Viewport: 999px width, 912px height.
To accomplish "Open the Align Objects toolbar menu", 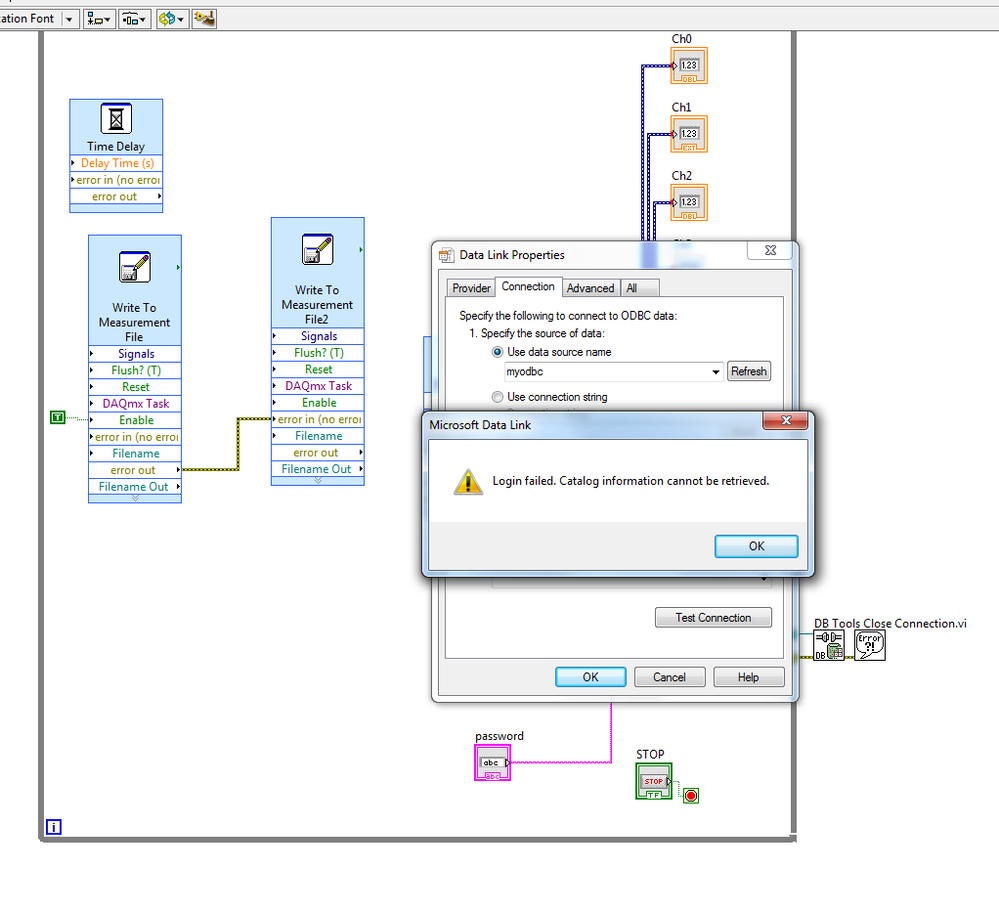I will click(x=99, y=19).
